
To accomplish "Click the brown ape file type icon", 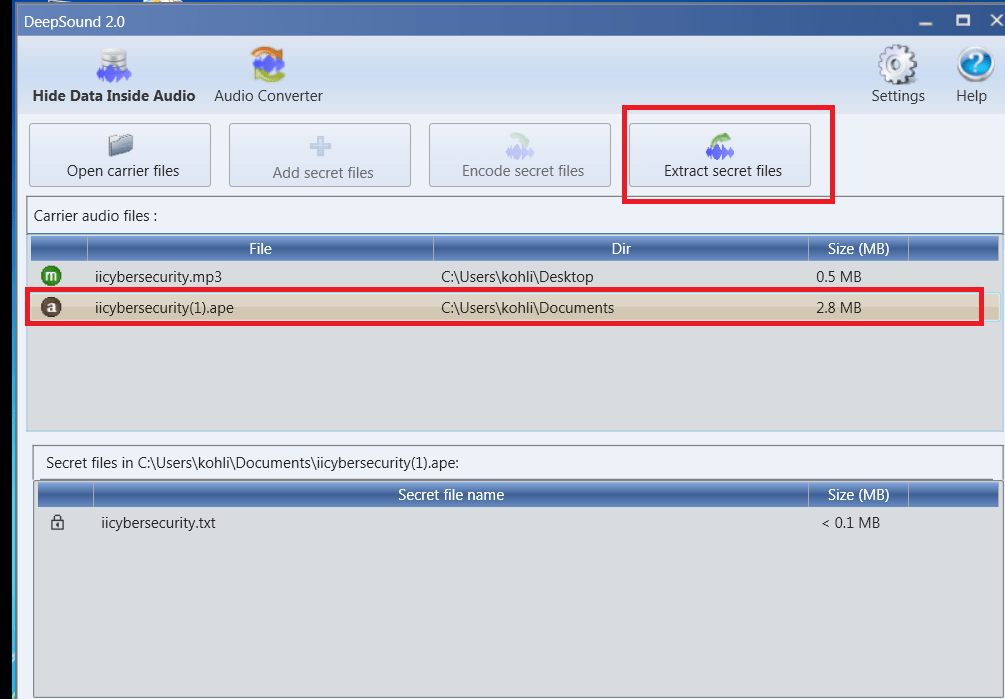I will coord(51,308).
